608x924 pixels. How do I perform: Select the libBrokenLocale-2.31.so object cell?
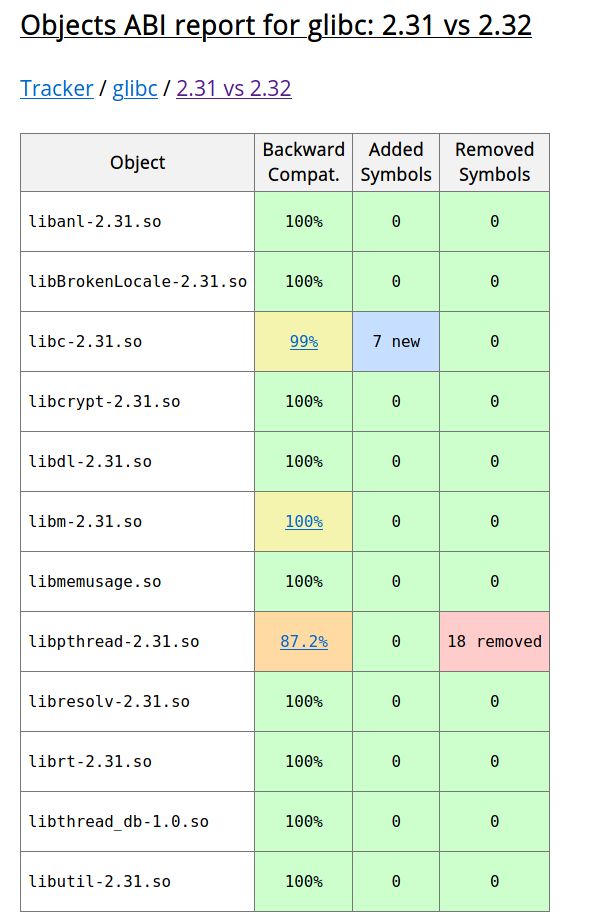click(138, 281)
